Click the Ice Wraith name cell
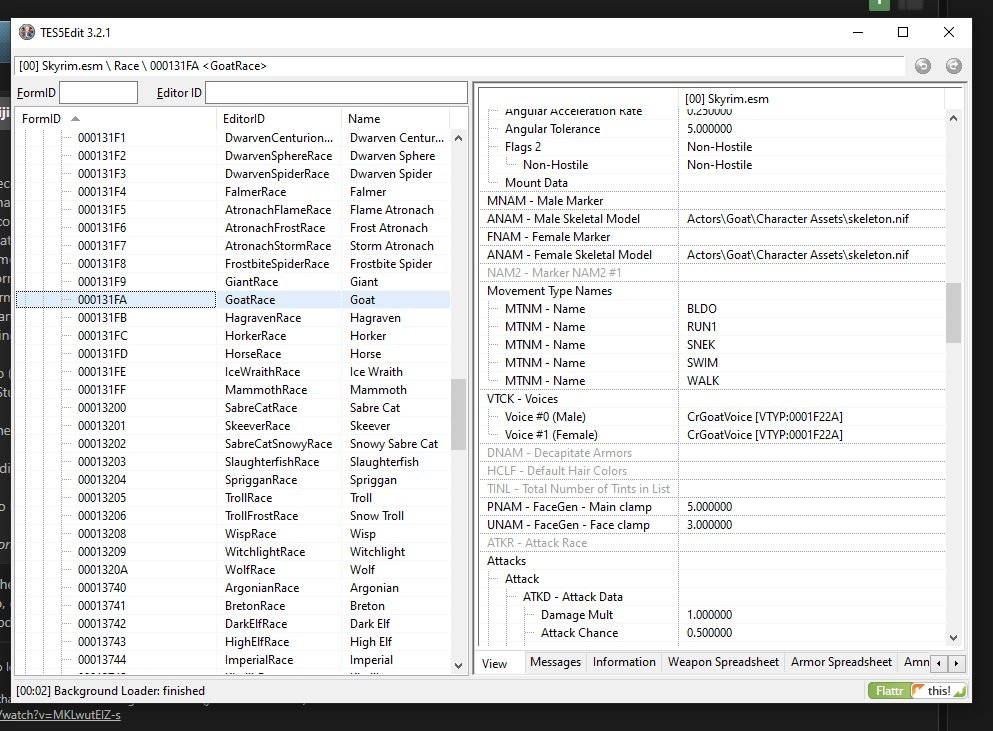This screenshot has height=731, width=993. tap(376, 372)
